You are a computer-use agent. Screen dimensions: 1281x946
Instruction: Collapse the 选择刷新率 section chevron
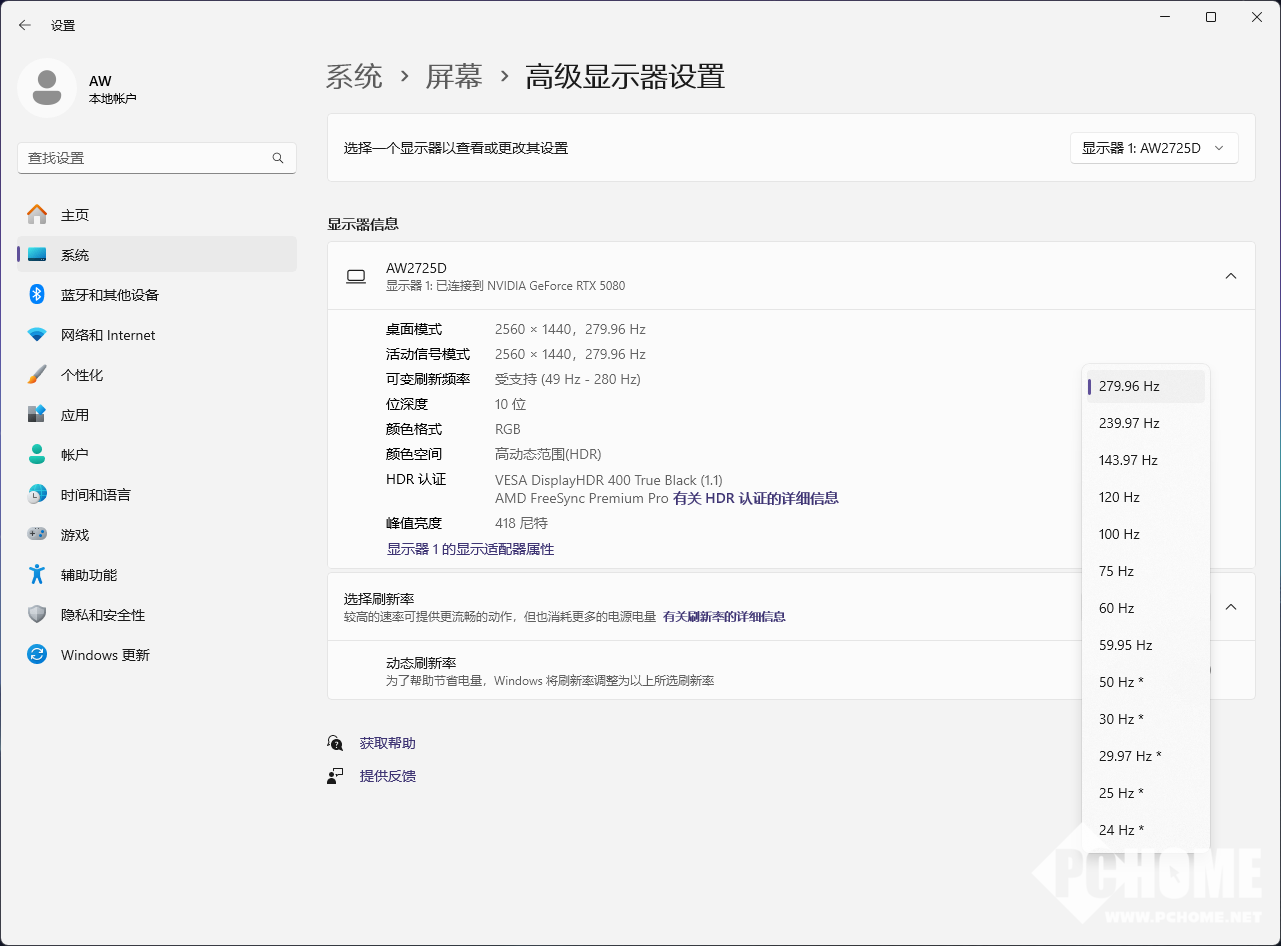(1231, 607)
